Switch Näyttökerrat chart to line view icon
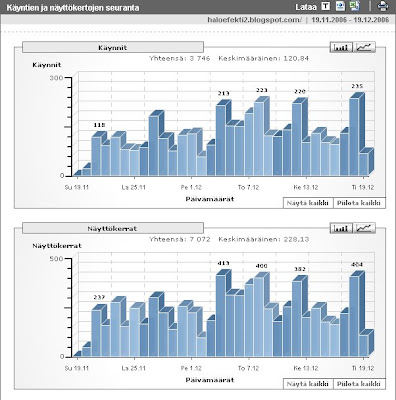The image size is (396, 400). click(364, 228)
